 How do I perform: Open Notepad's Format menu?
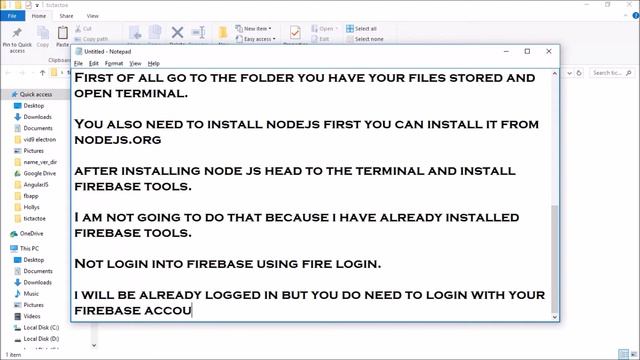click(x=114, y=63)
